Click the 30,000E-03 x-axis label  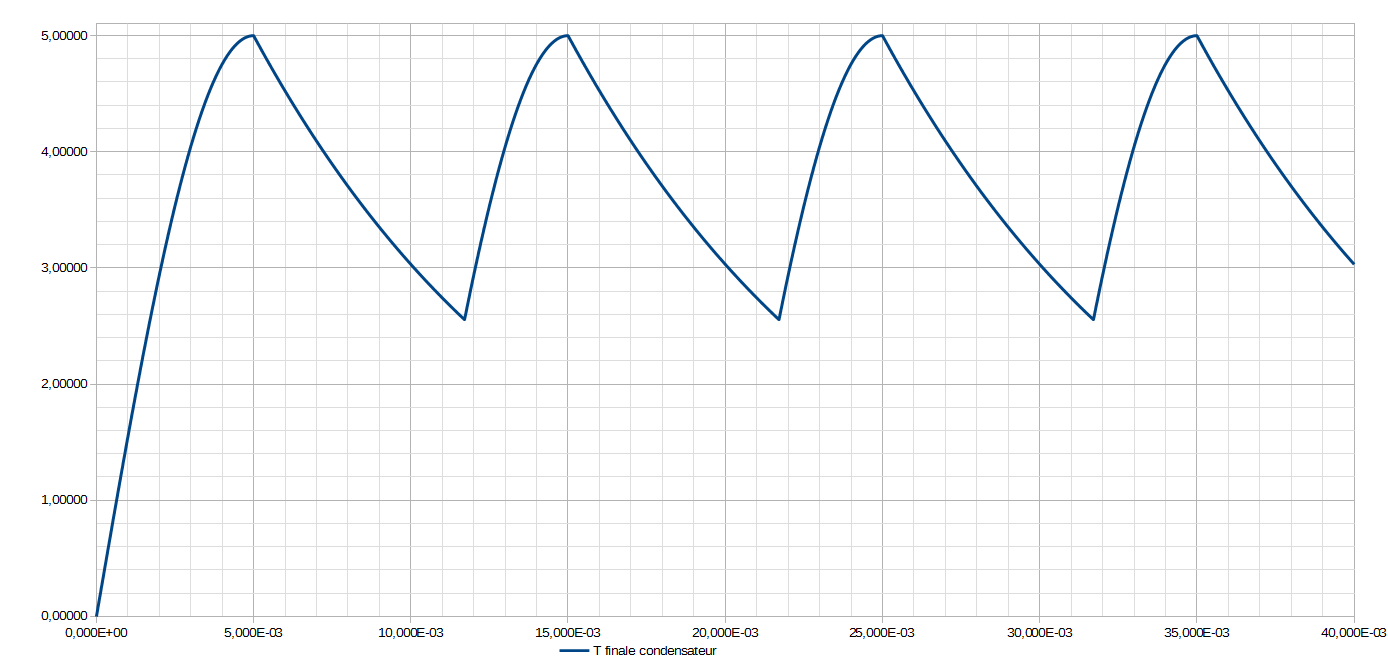[x=1039, y=633]
